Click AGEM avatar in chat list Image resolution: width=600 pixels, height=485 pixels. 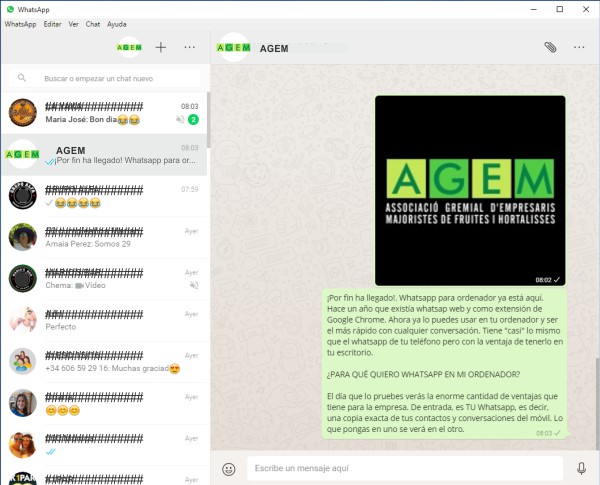[x=23, y=155]
